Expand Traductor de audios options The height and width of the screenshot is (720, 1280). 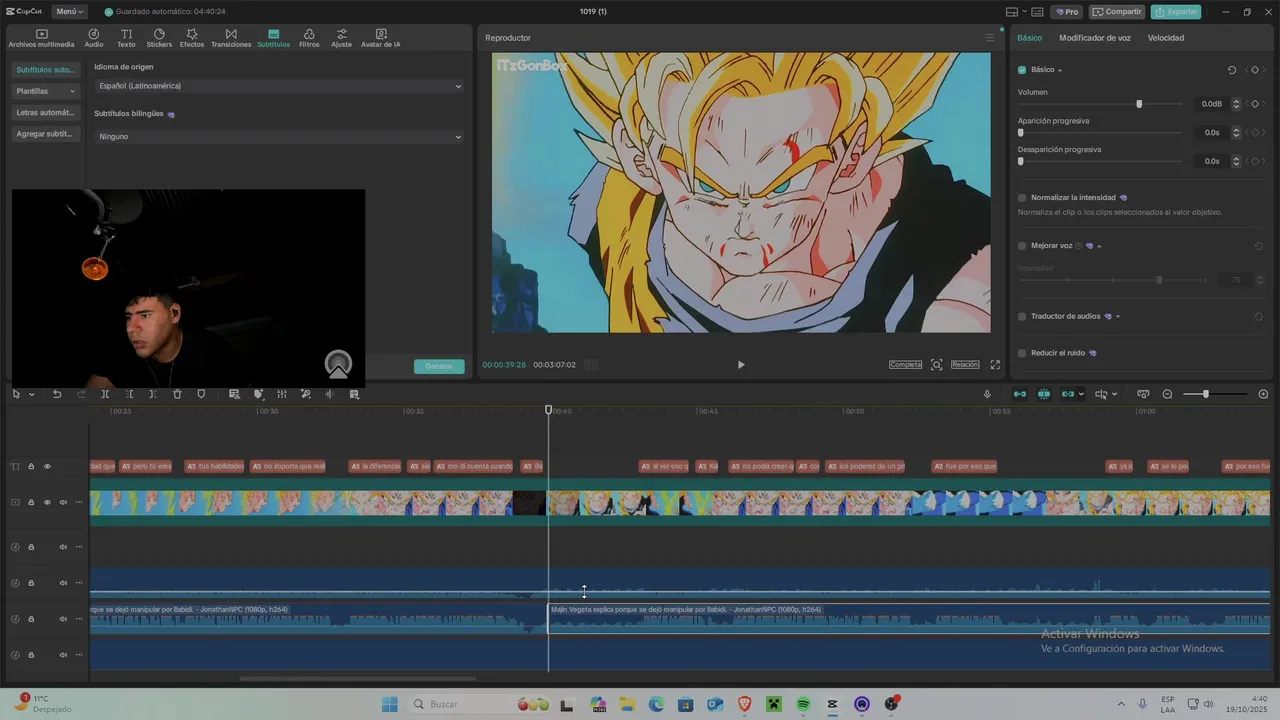point(1118,317)
